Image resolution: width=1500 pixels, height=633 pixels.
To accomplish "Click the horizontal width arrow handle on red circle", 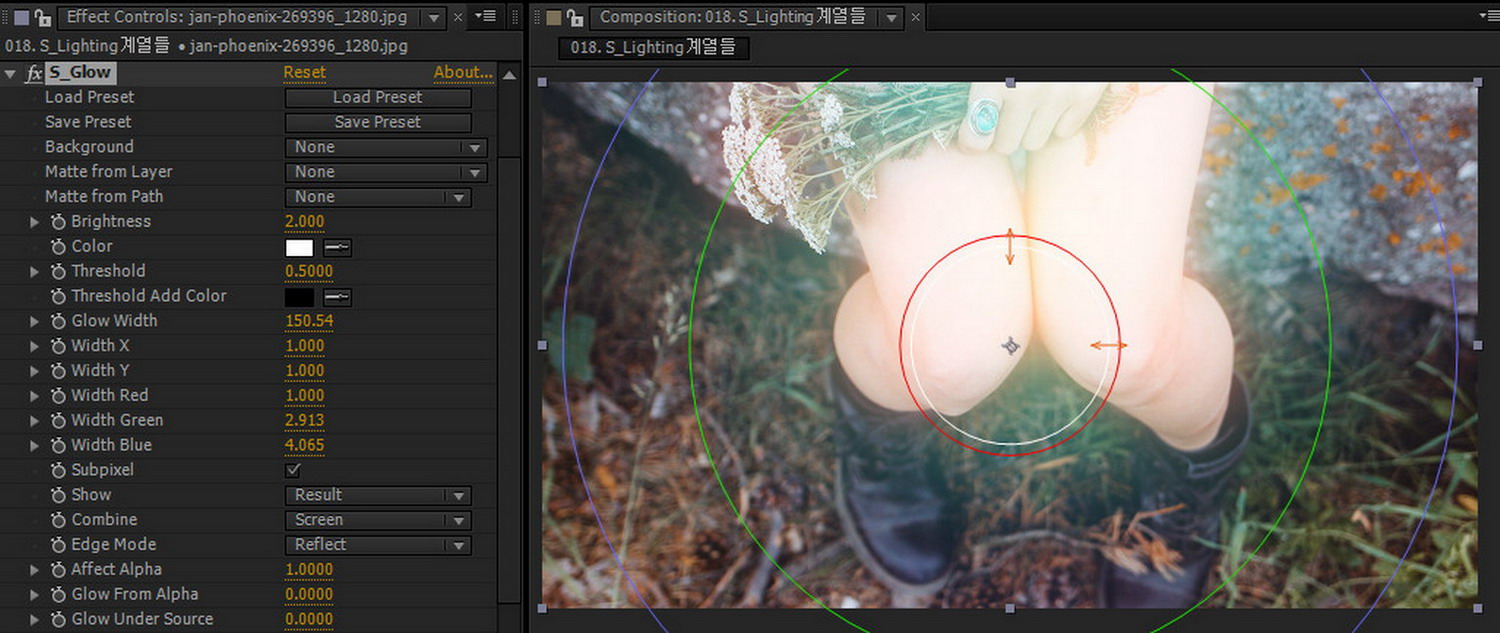I will 1108,345.
